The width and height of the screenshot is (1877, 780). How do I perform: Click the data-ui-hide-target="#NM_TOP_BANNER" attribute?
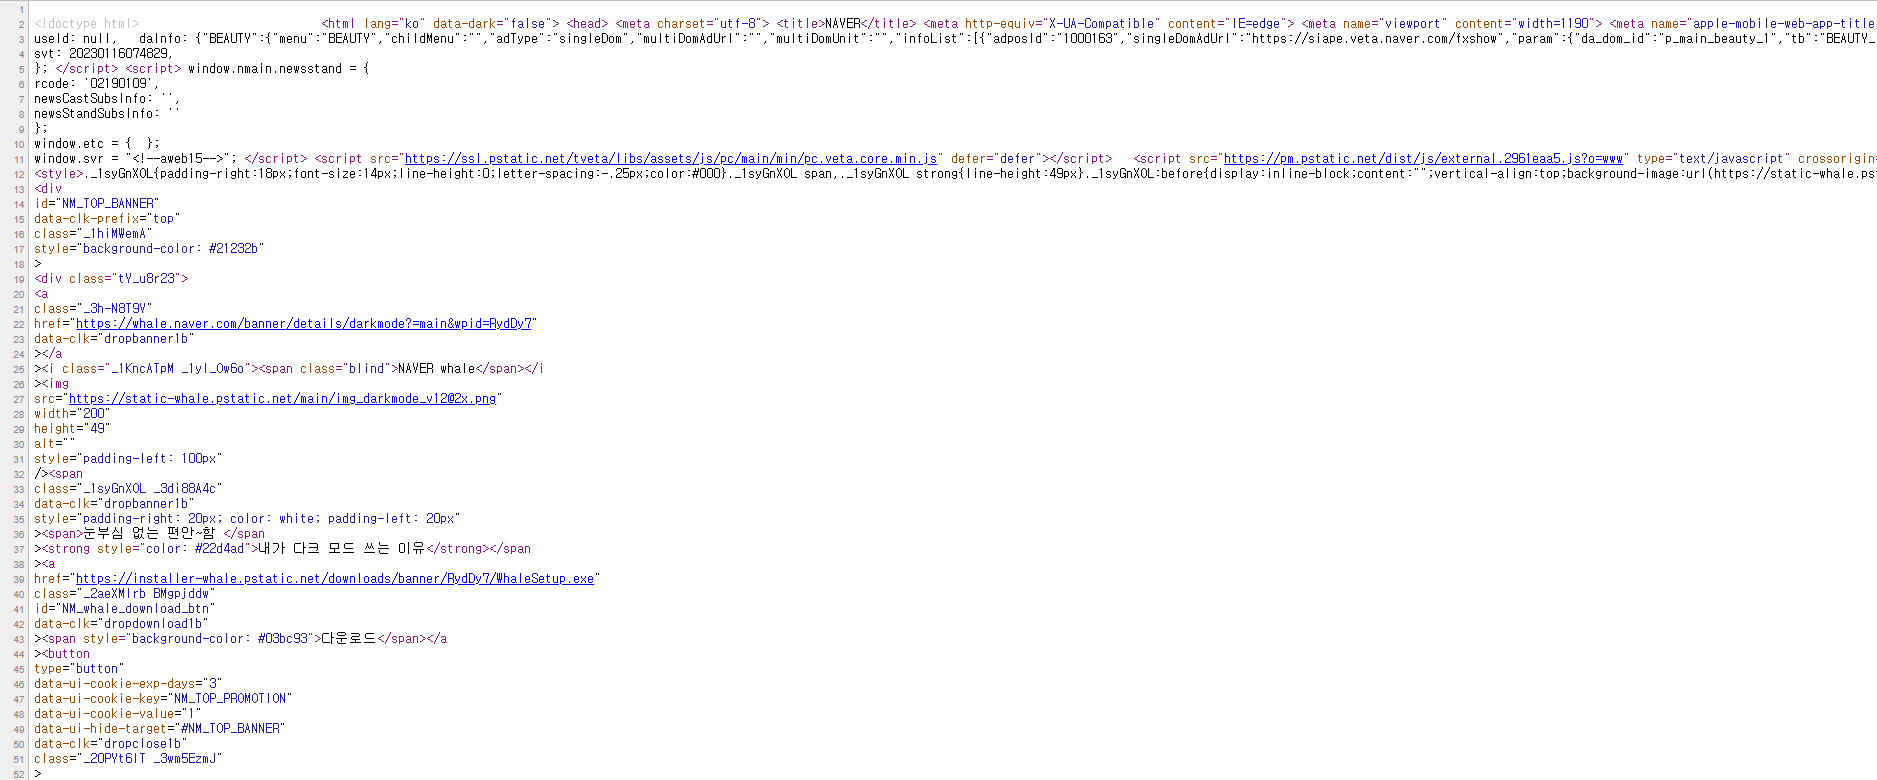[159, 728]
